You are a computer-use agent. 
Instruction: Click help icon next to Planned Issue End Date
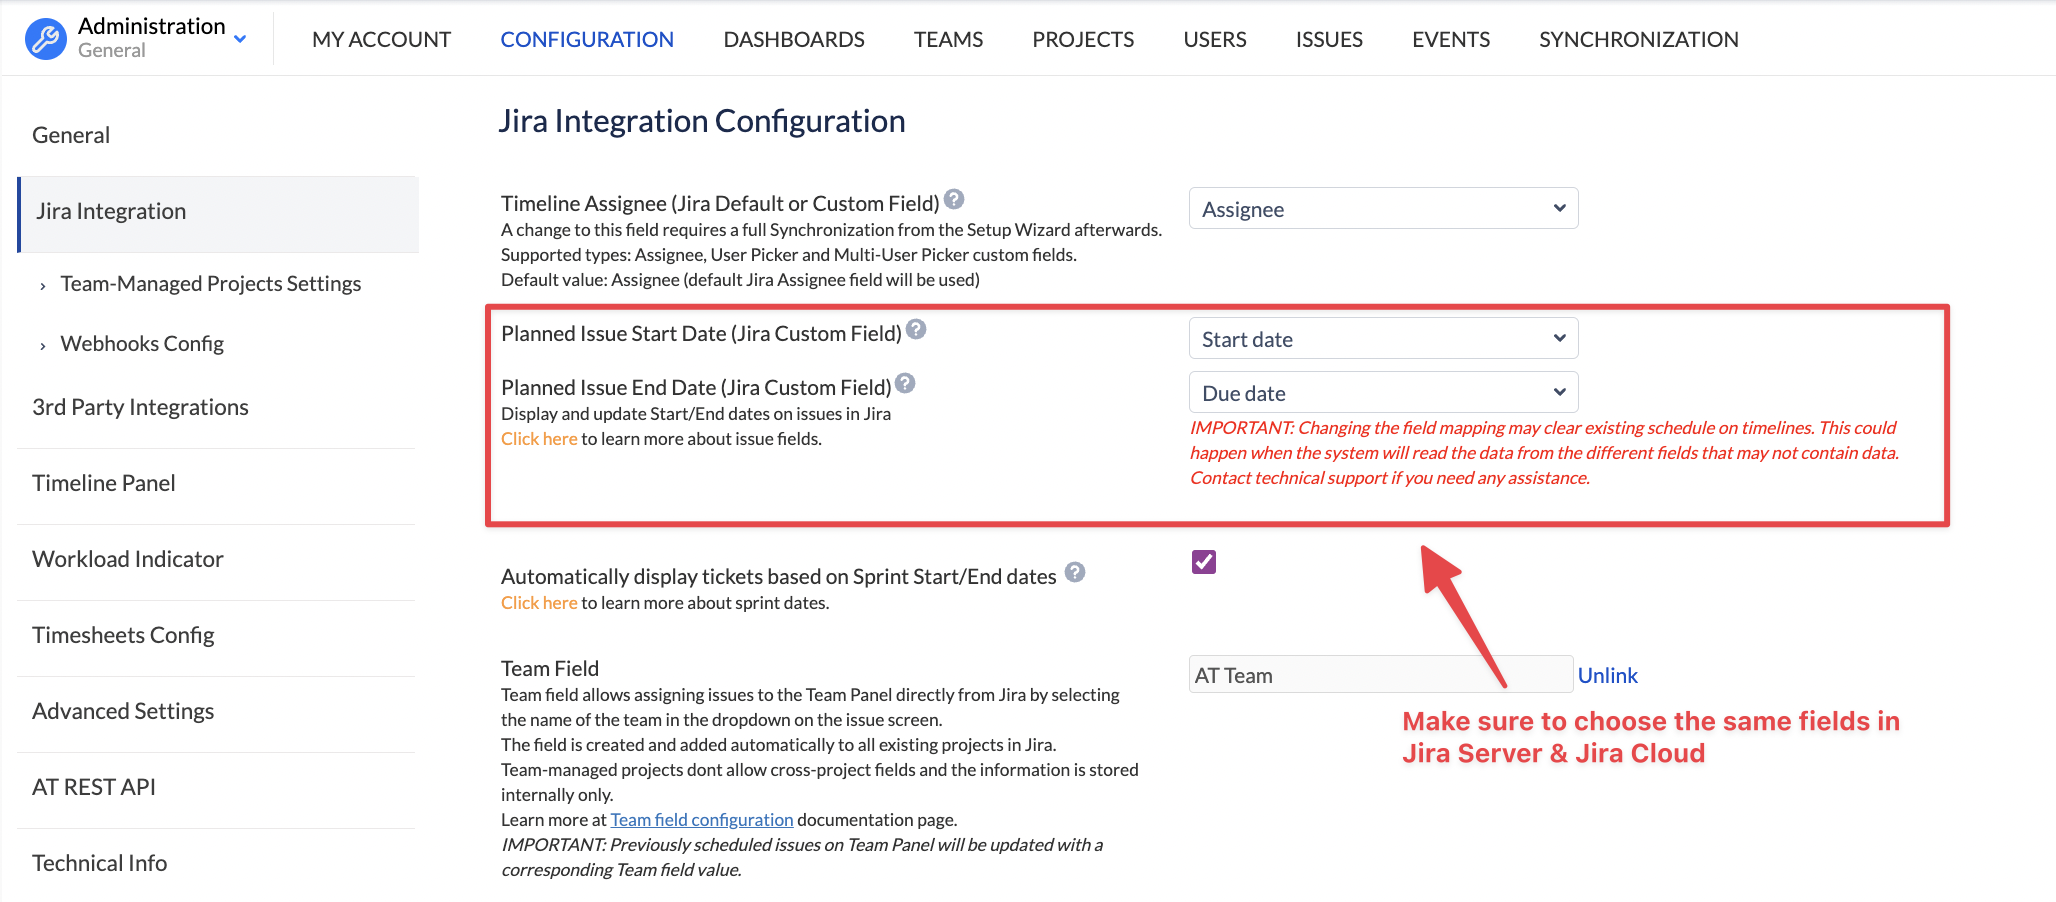(905, 384)
